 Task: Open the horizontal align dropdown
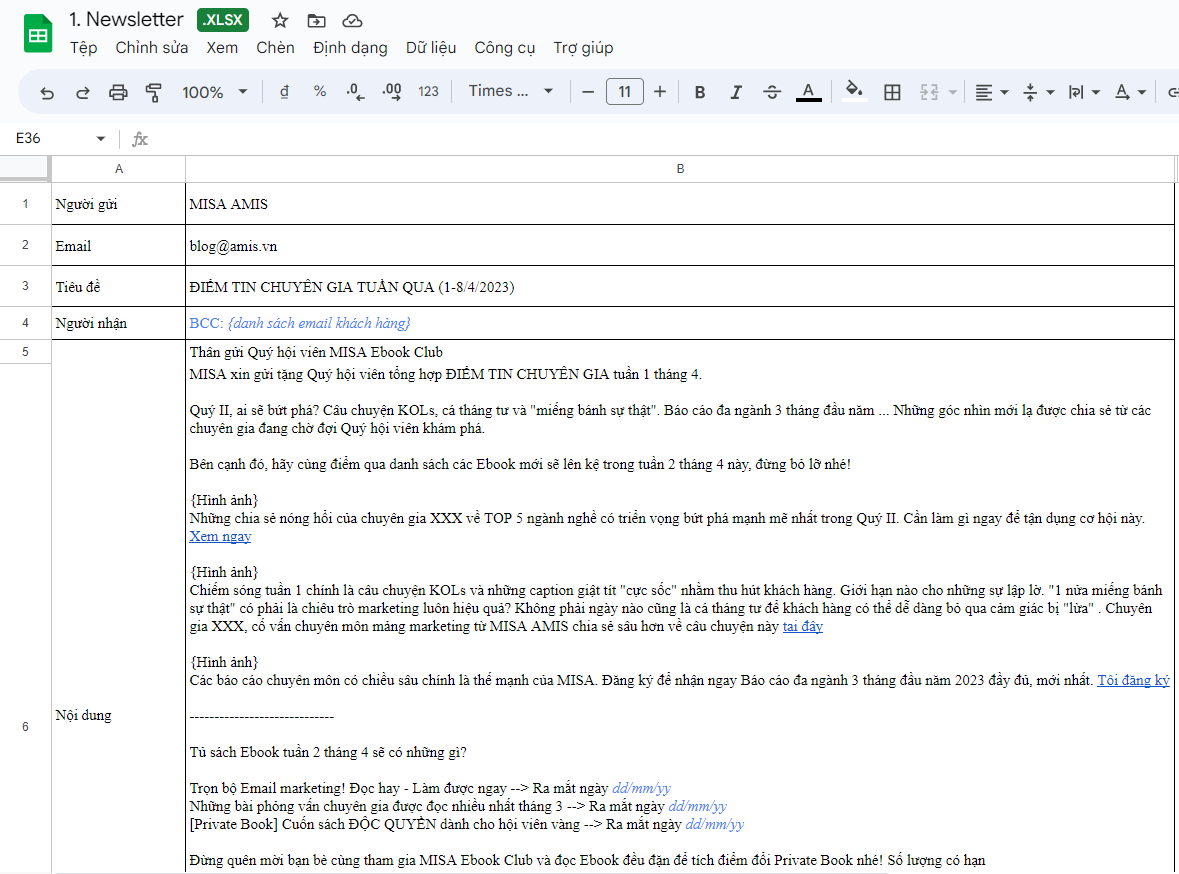[991, 93]
